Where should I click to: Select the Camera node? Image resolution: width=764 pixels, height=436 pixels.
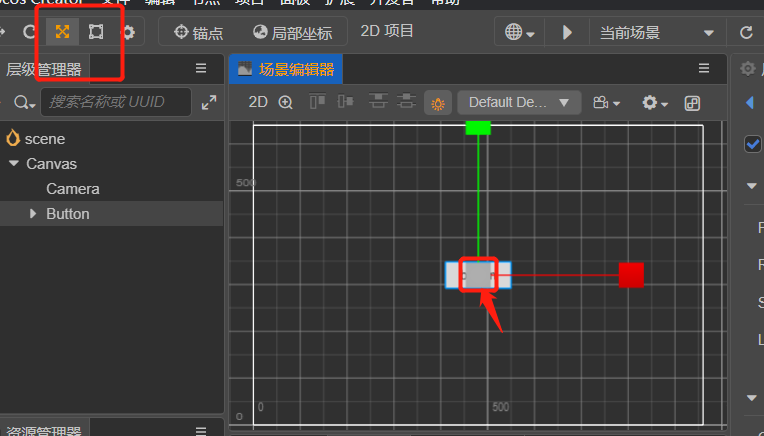coord(73,189)
